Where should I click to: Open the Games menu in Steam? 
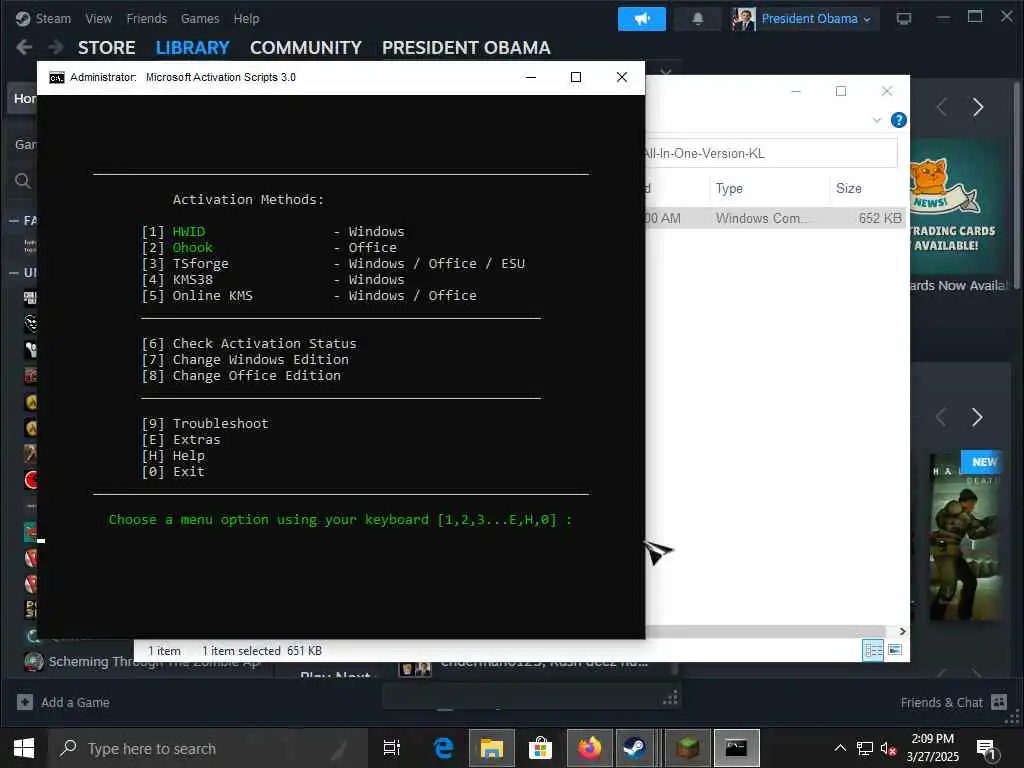pos(200,18)
